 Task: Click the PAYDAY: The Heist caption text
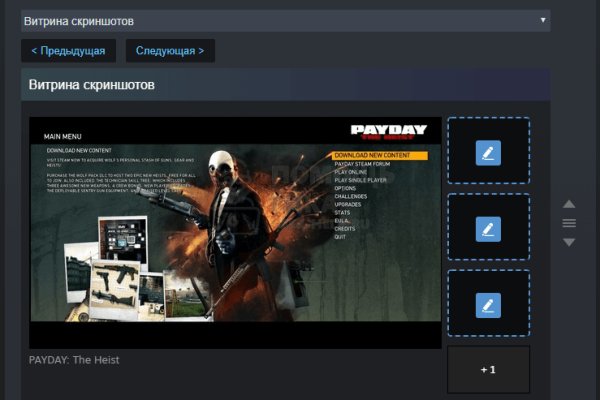[74, 359]
